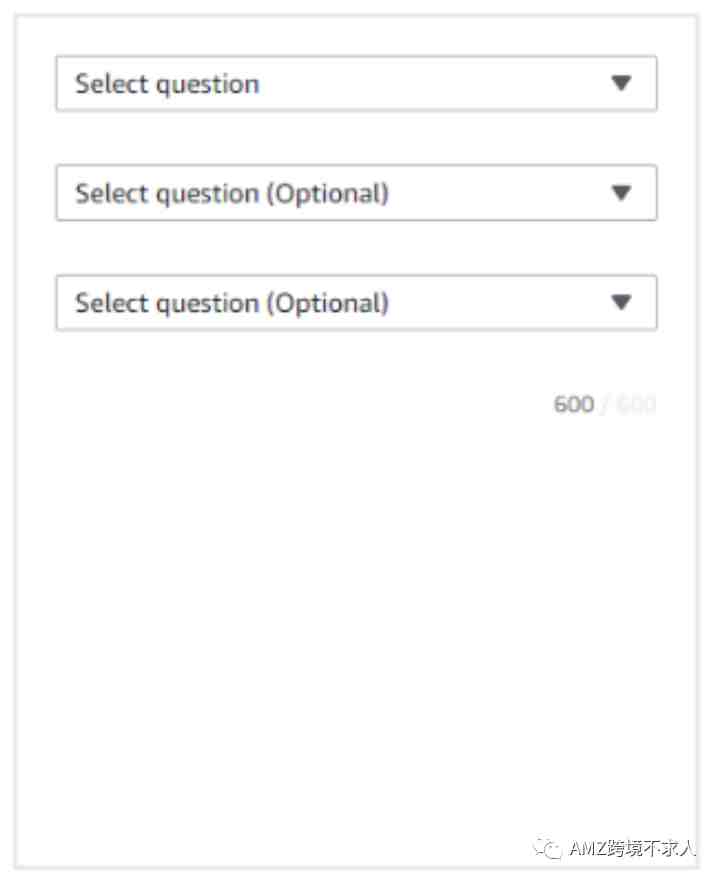Click the triangle icon on the middle optional dropdown
The height and width of the screenshot is (881, 720).
621,193
